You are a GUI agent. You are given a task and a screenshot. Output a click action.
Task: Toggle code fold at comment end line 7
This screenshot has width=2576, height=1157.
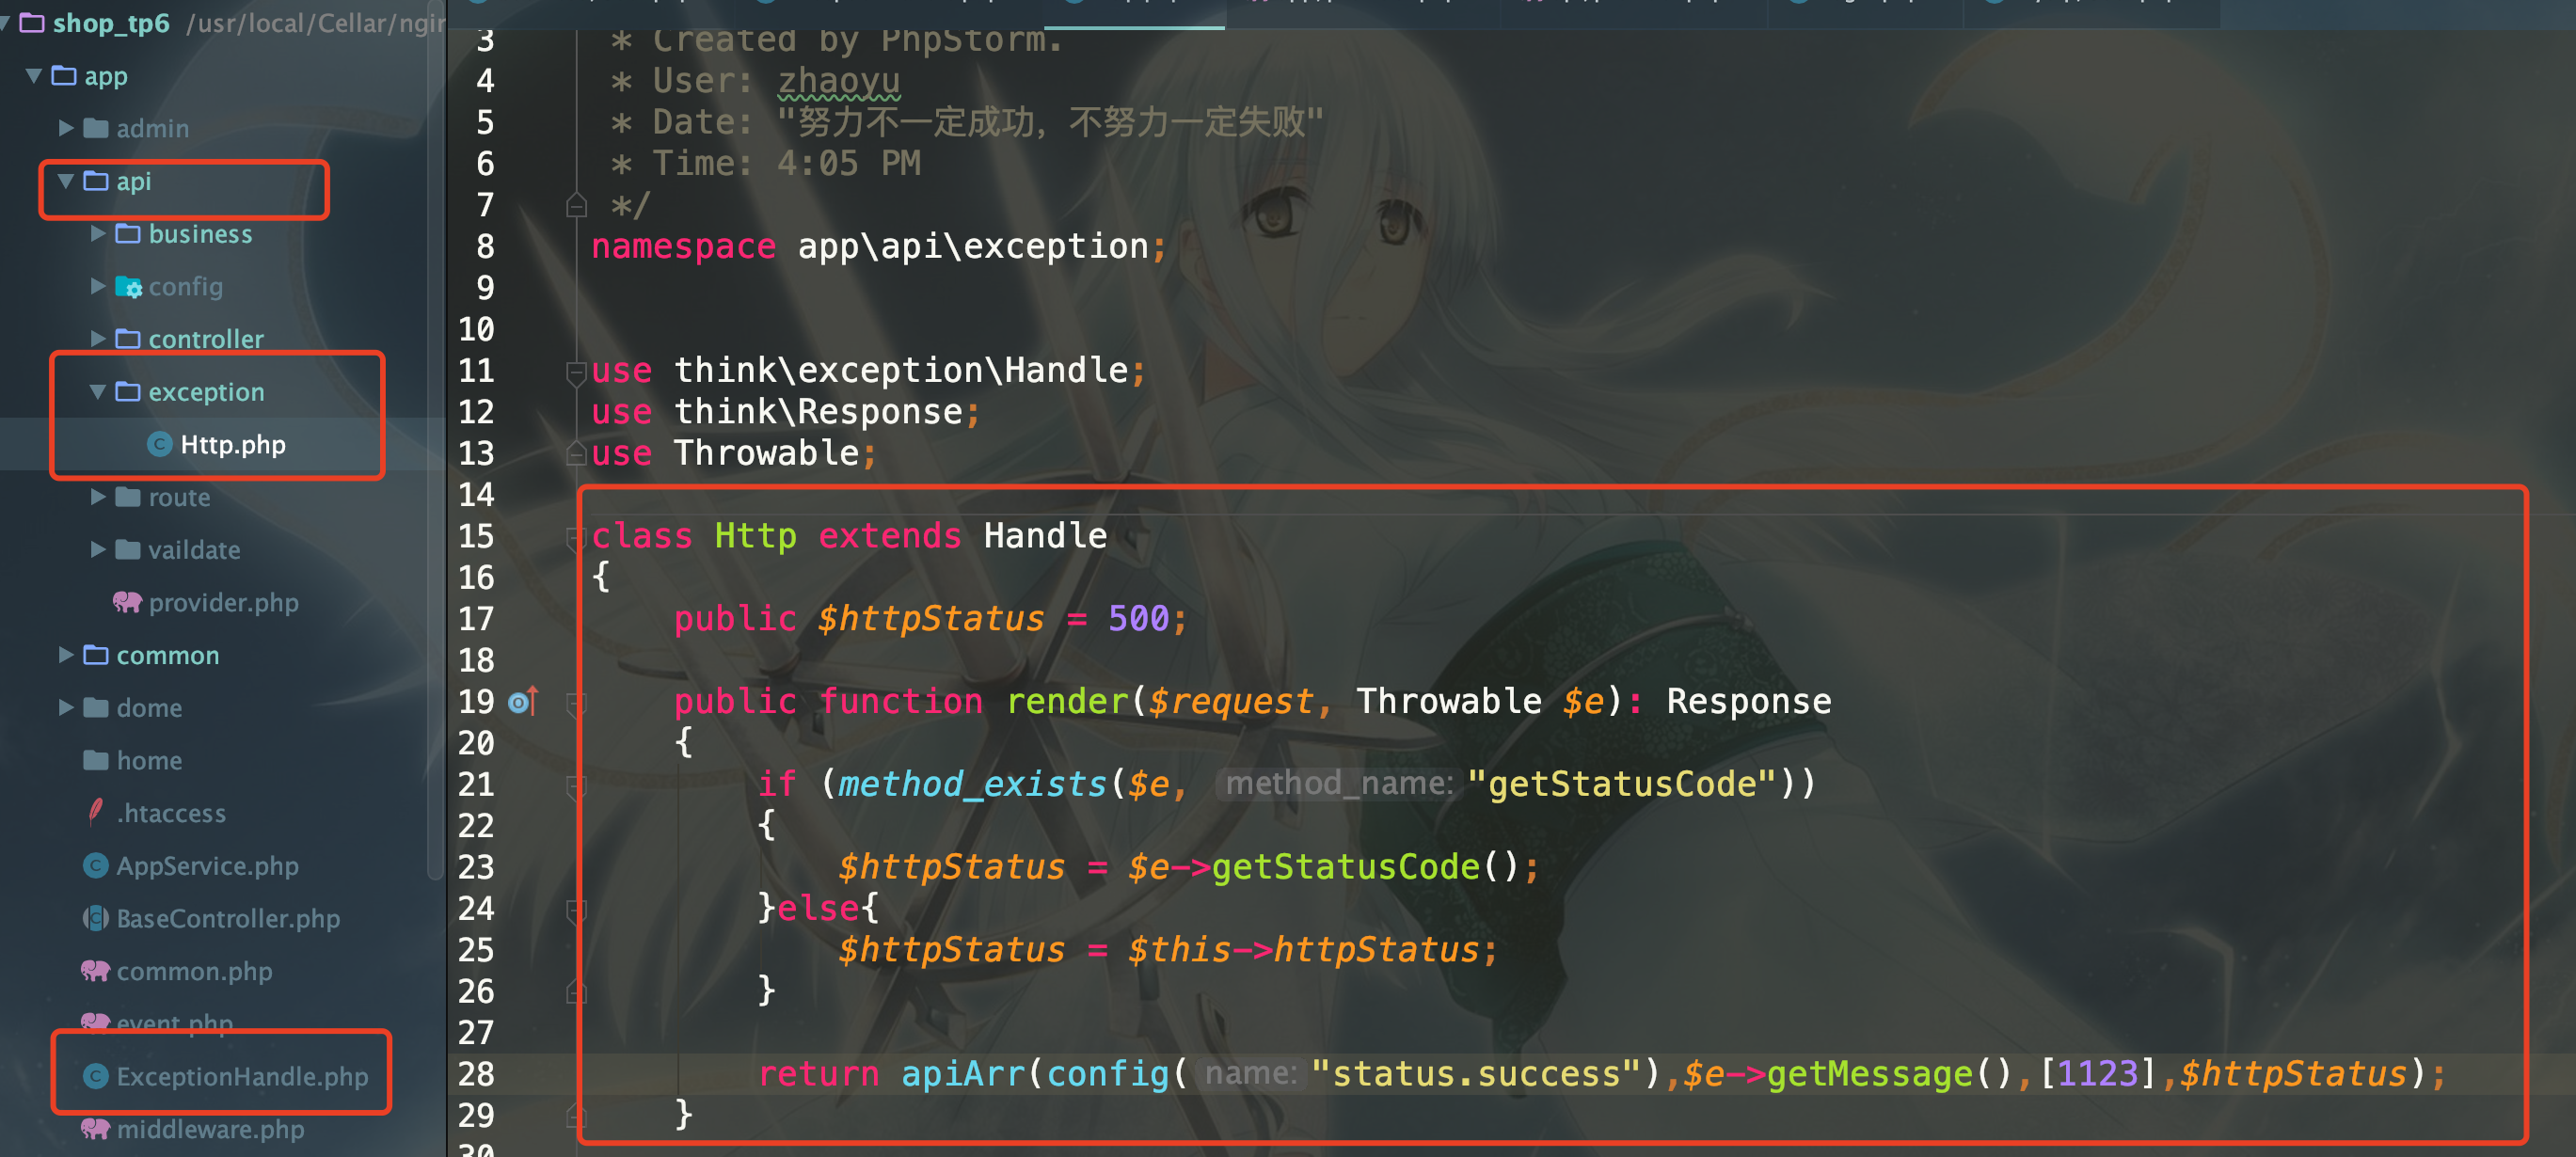pyautogui.click(x=576, y=205)
